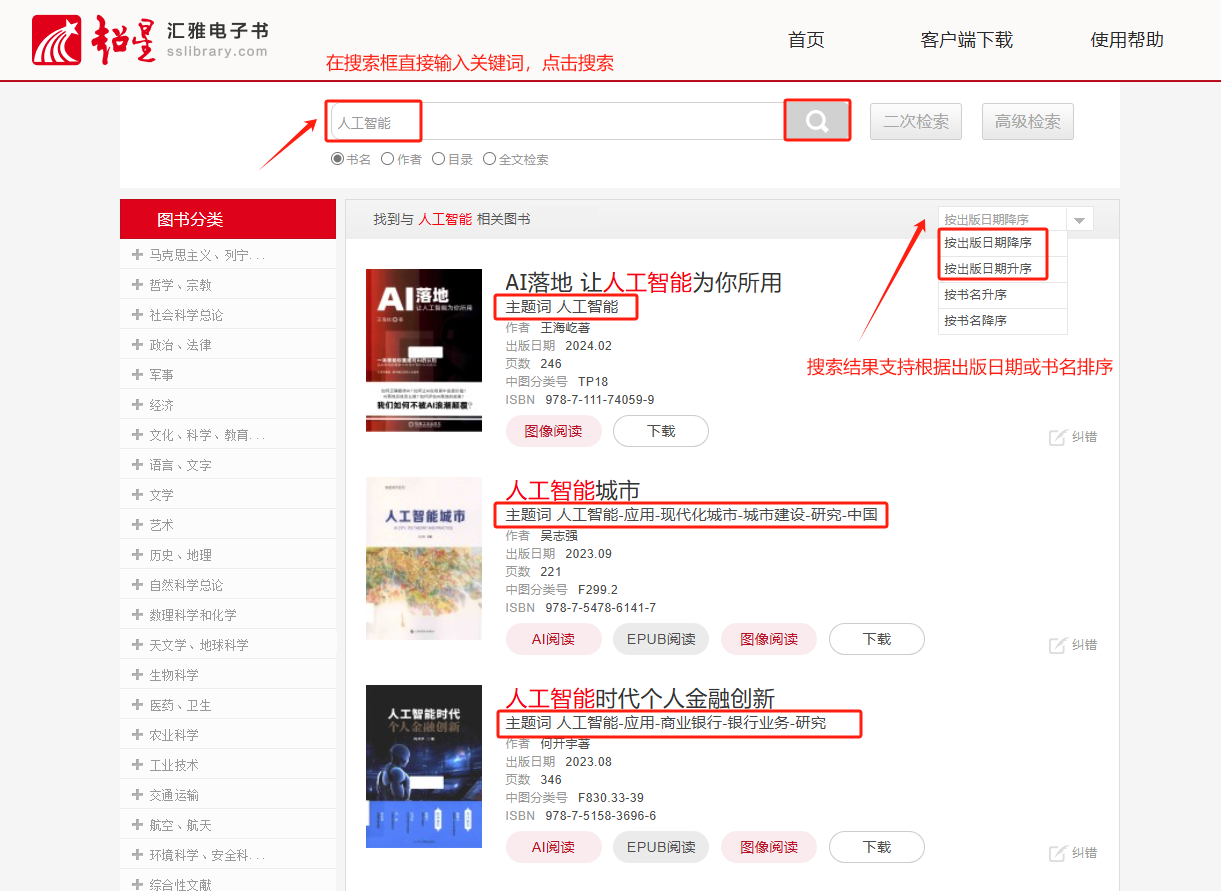Expand the plus icon next to 文学

137,495
